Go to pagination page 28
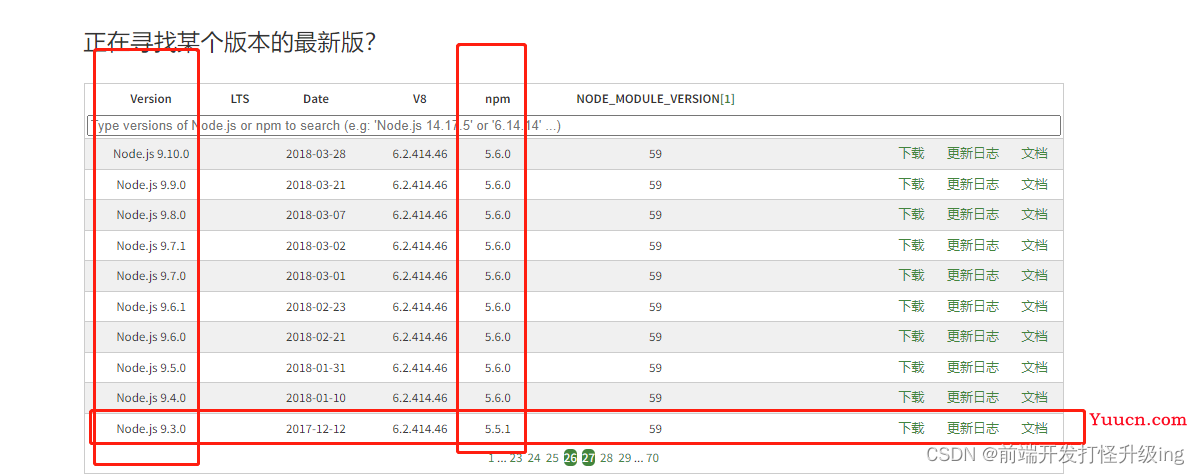 (x=606, y=458)
